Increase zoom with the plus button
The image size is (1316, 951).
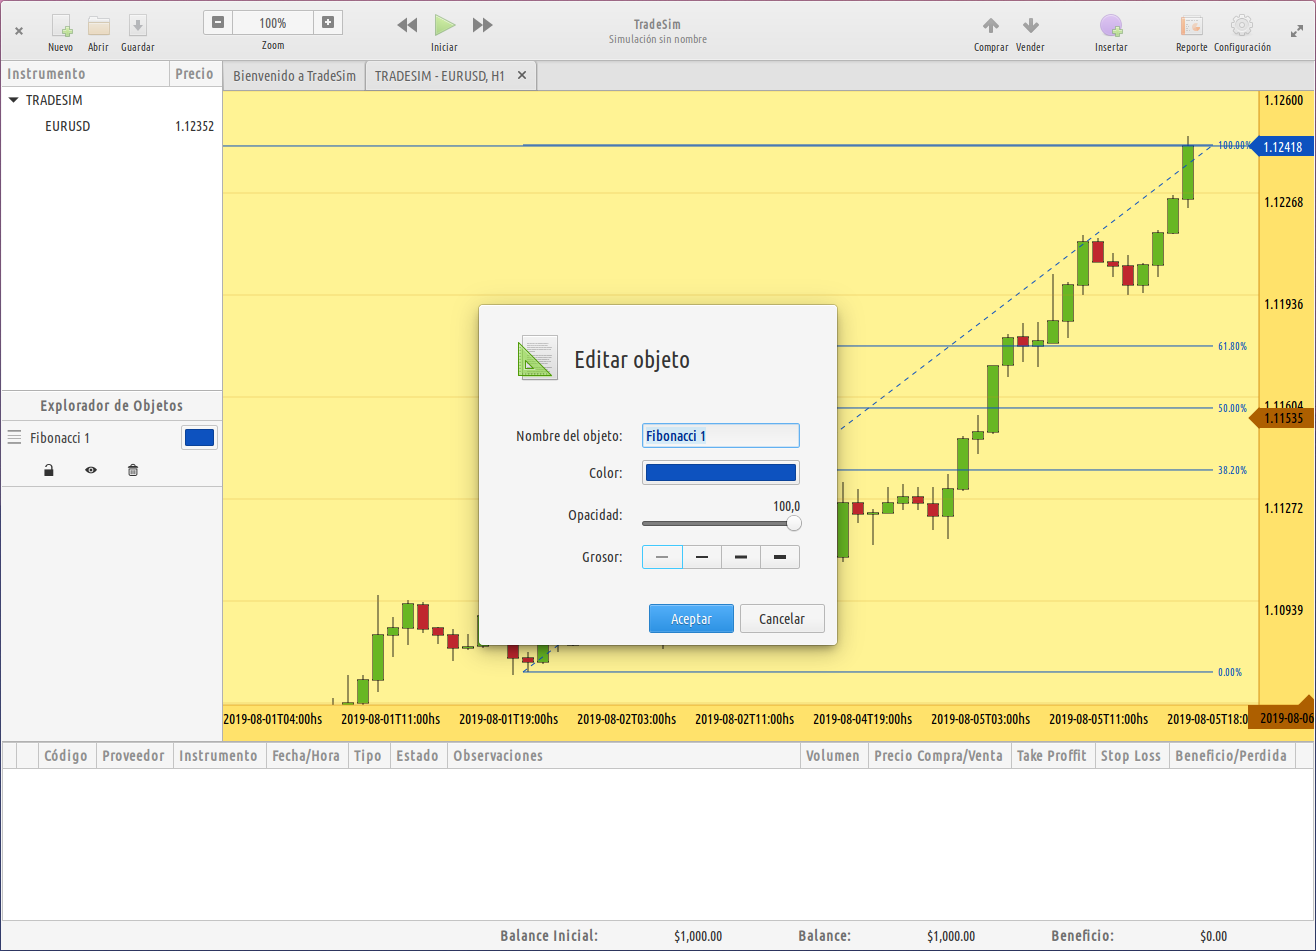328,22
